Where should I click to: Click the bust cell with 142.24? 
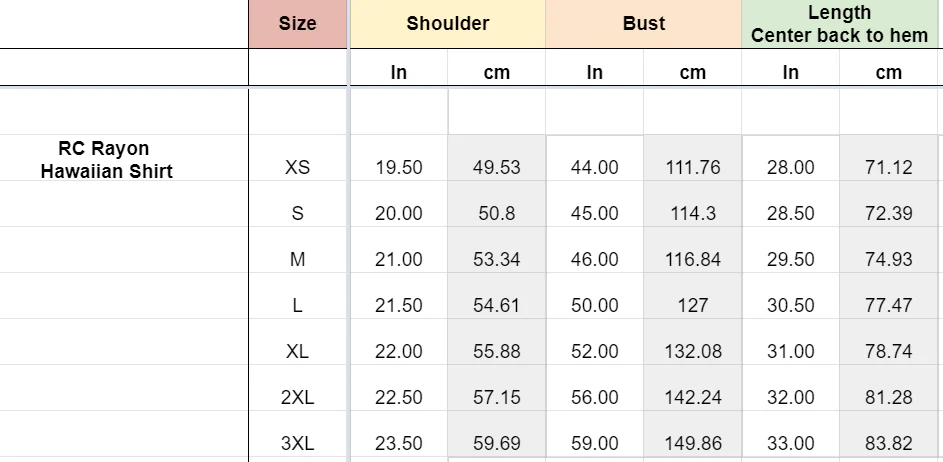point(692,397)
